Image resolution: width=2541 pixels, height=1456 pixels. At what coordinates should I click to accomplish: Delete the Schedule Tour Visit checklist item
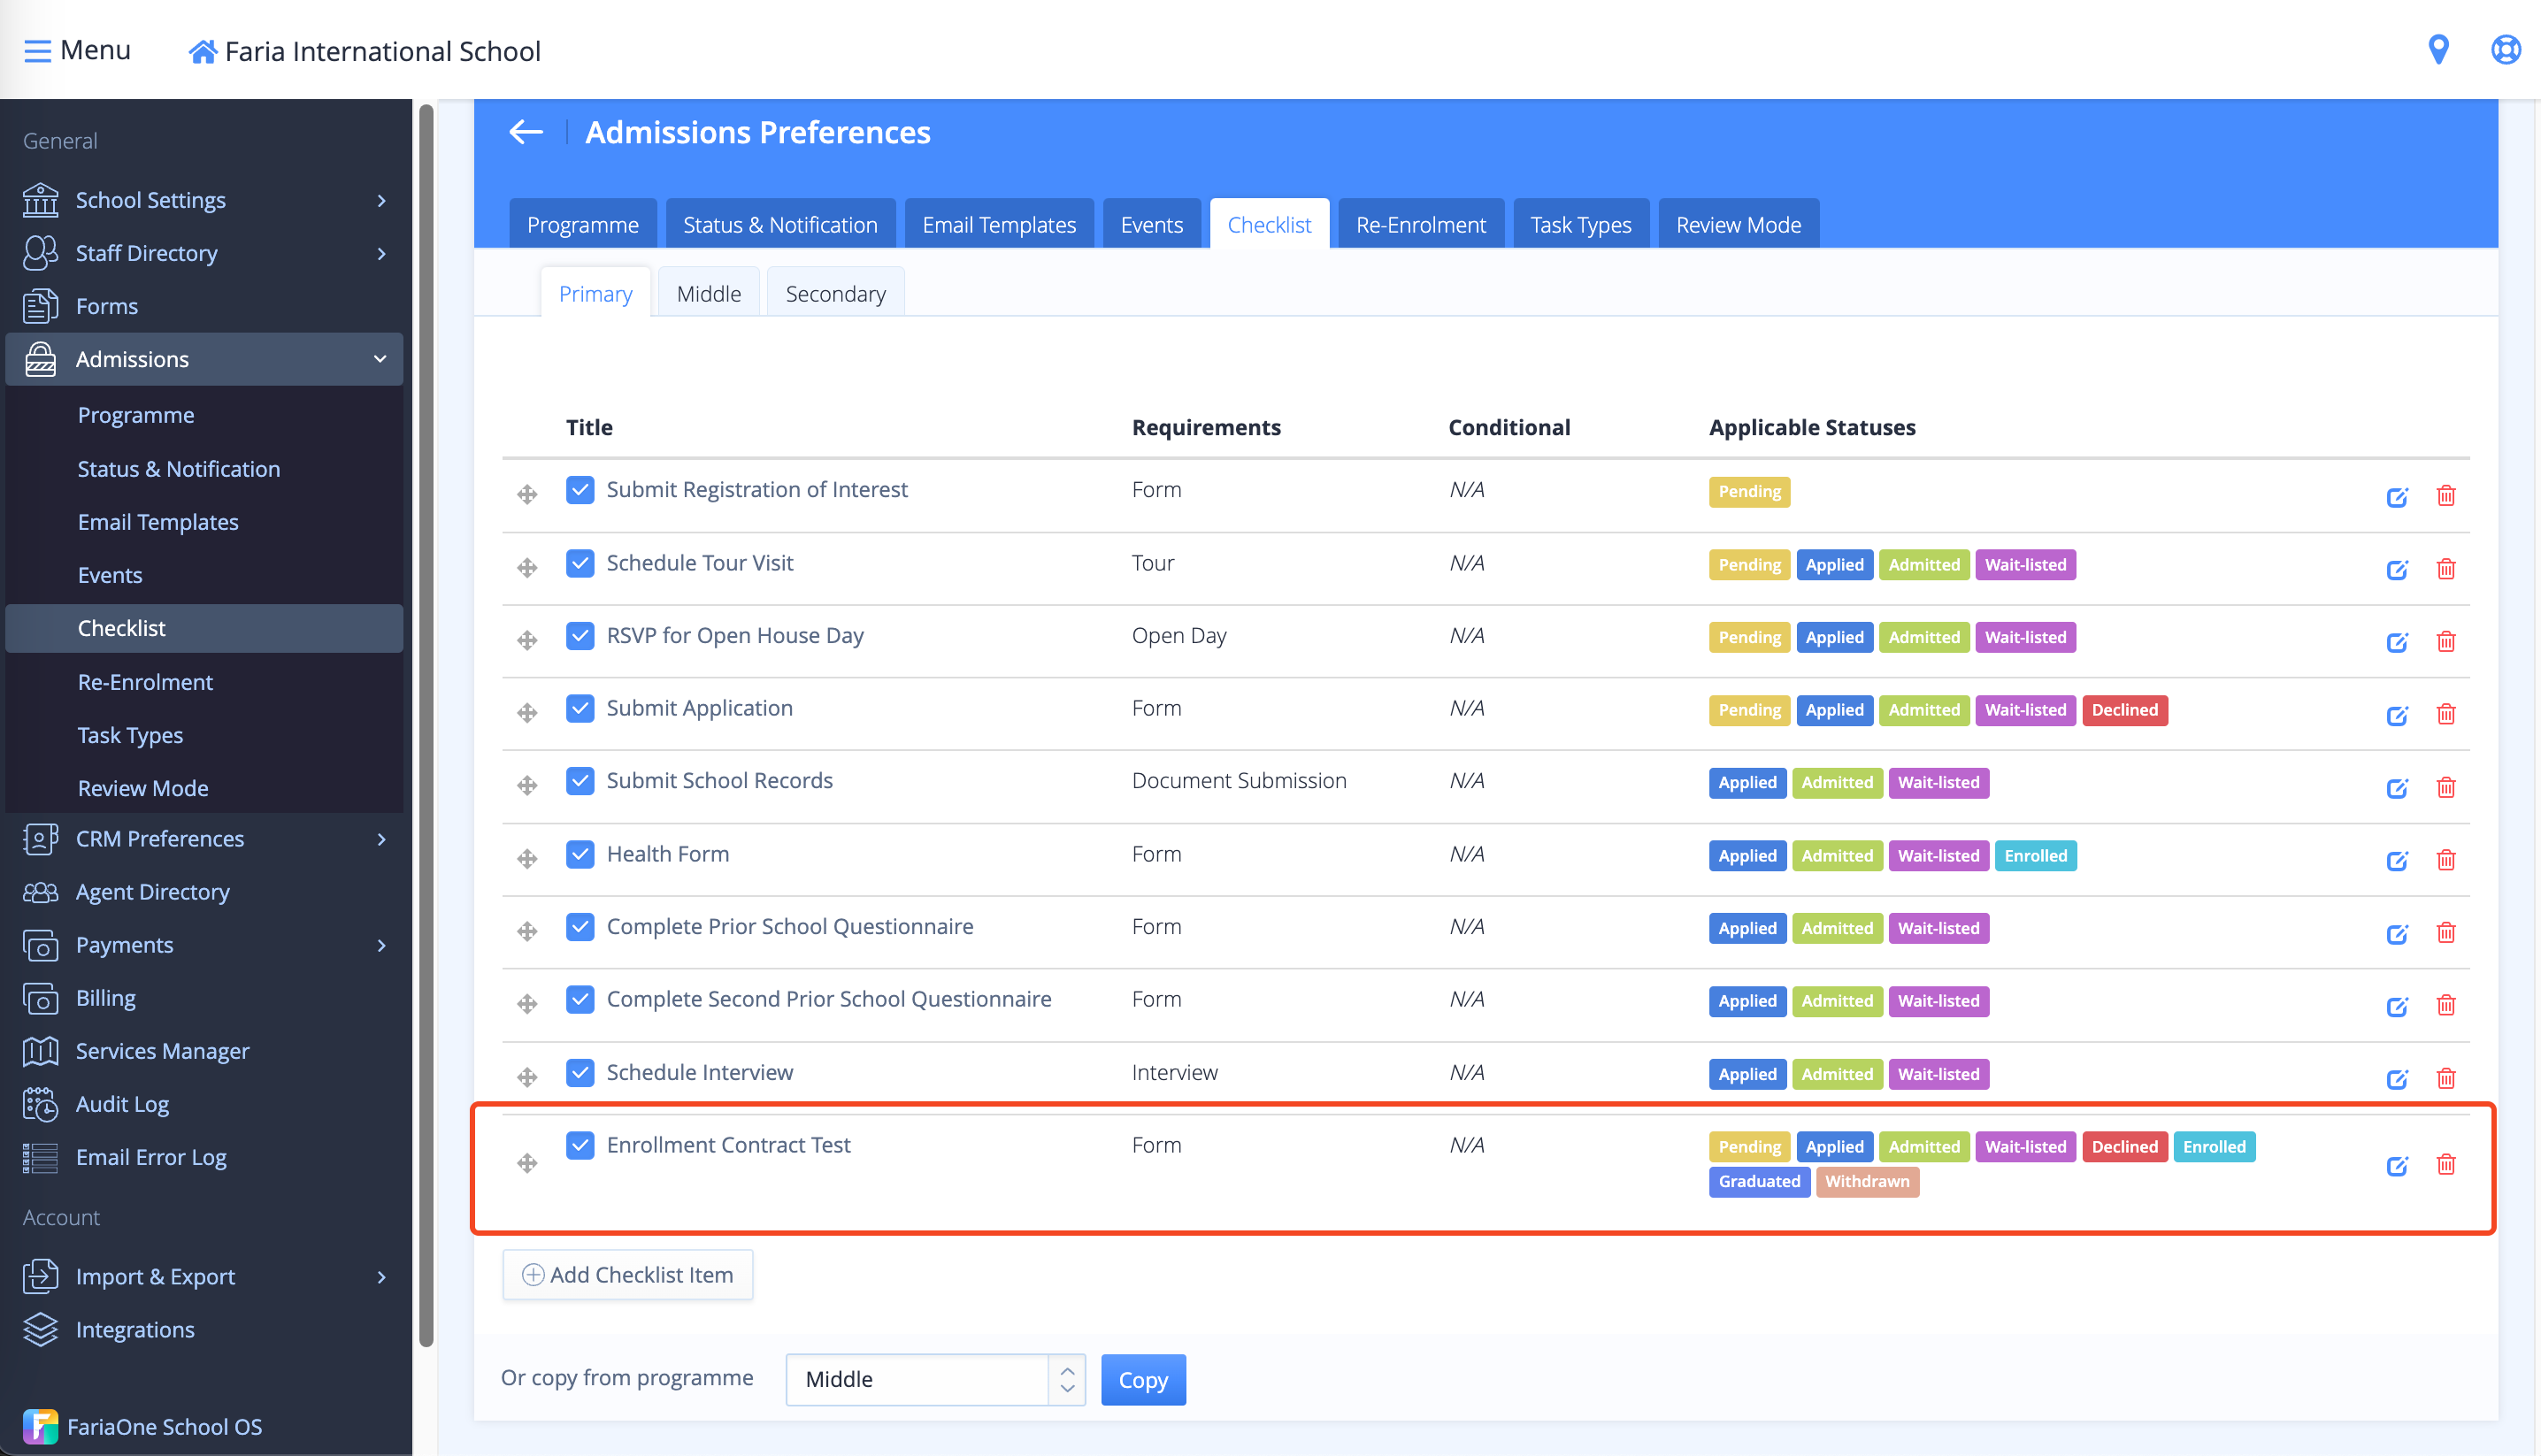point(2445,569)
